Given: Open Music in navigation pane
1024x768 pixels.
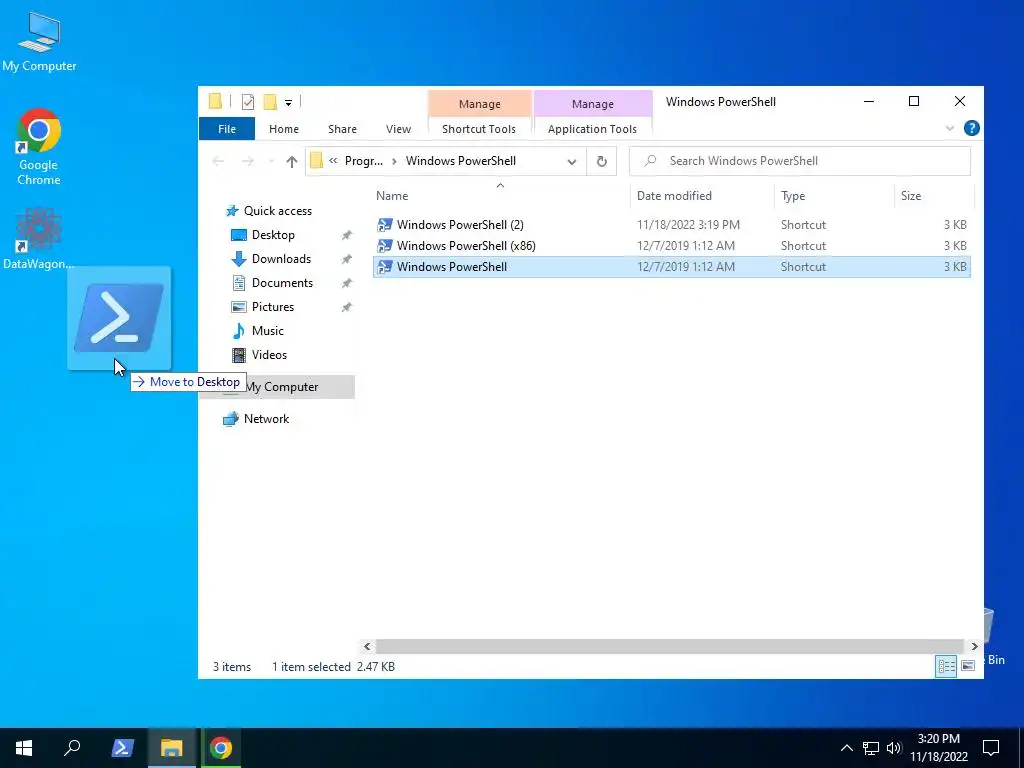Looking at the screenshot, I should (x=268, y=331).
